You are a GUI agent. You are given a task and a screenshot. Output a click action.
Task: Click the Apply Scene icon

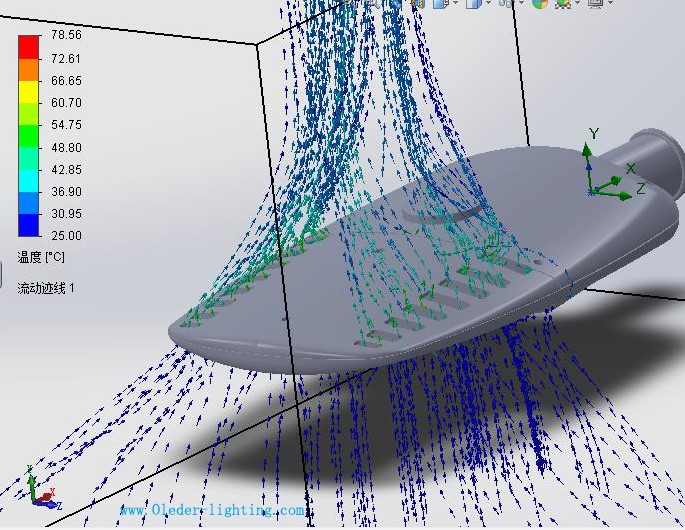pos(564,4)
